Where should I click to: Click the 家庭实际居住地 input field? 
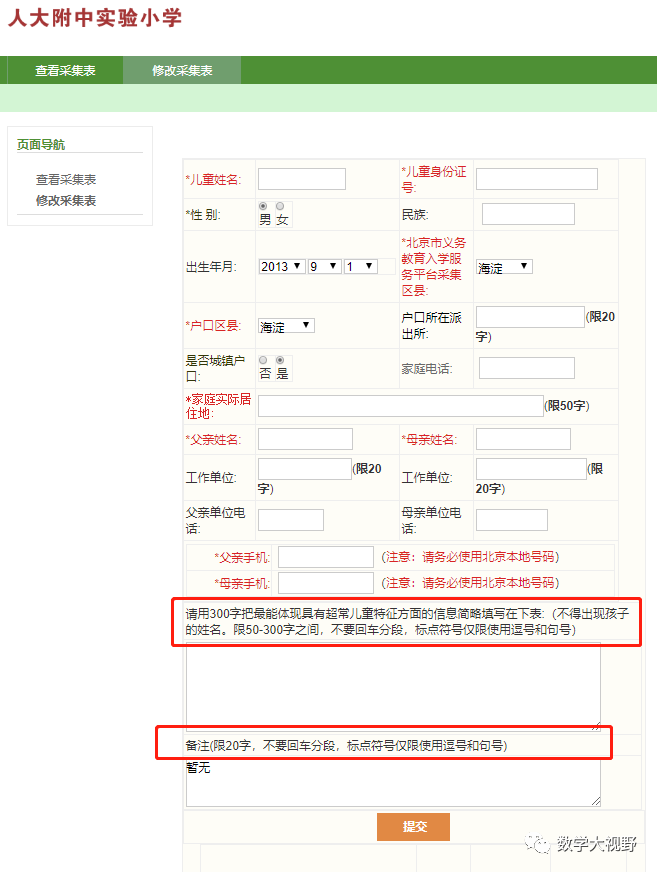coord(401,406)
